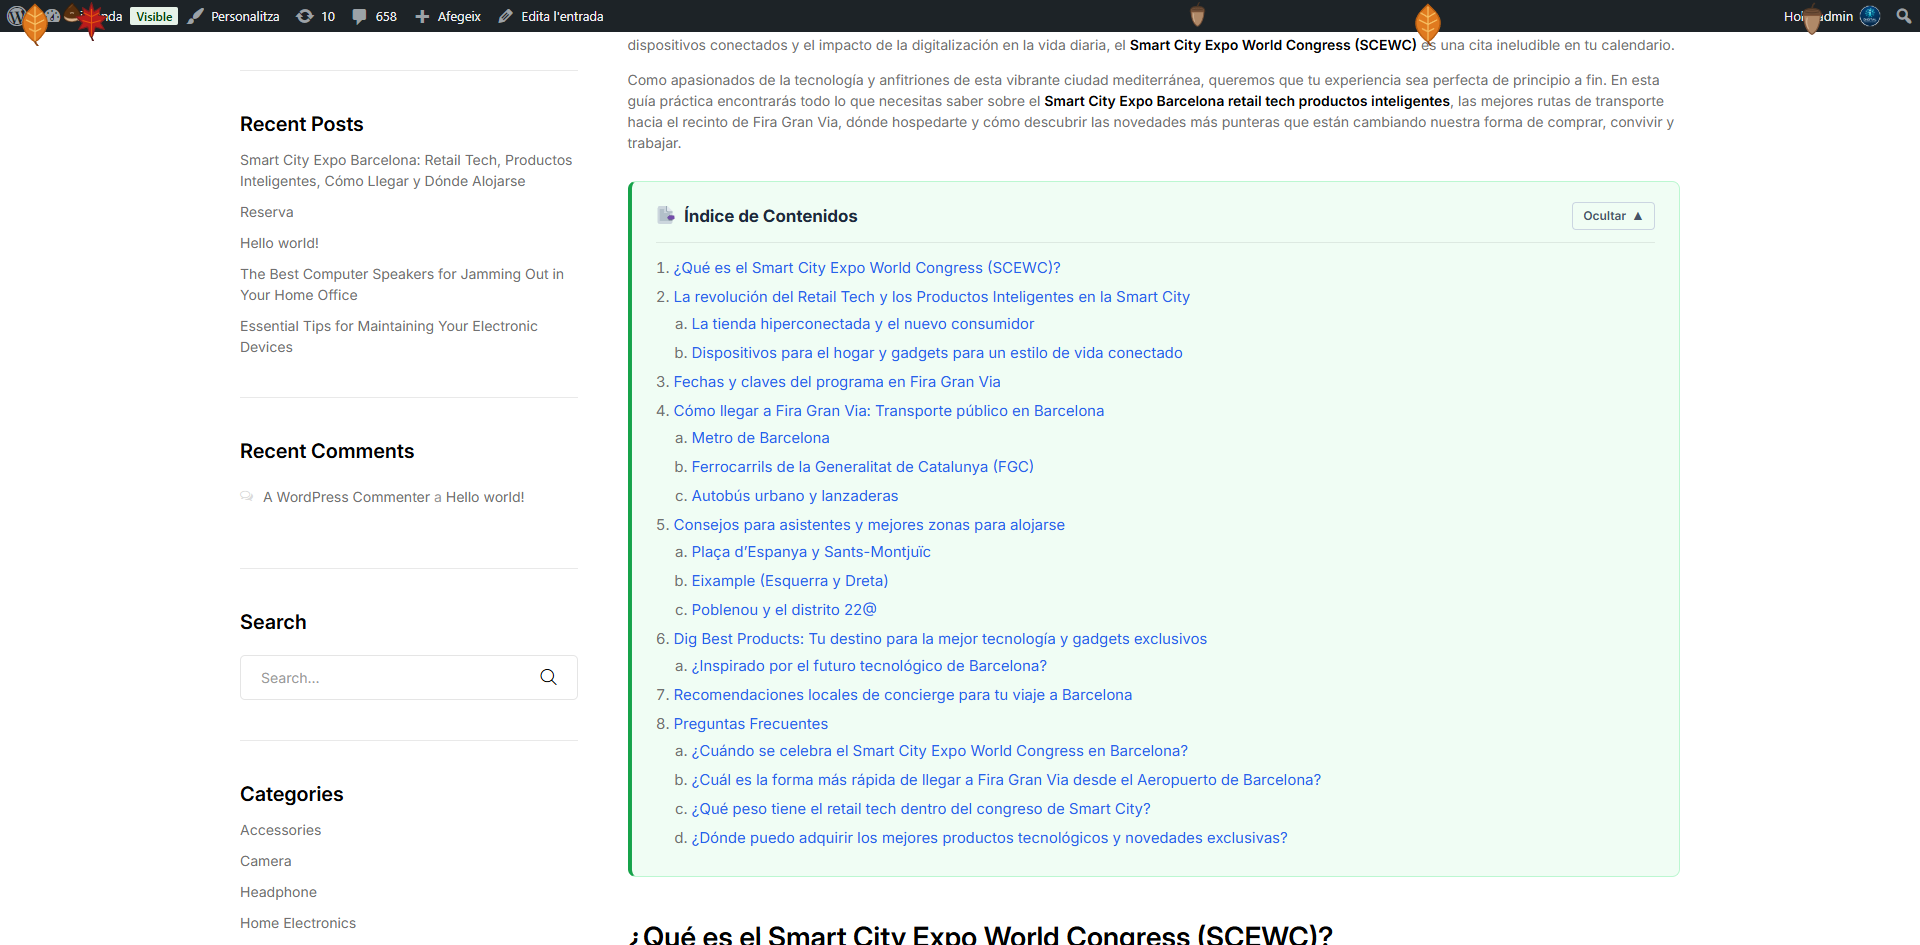Collapse the table of contents with Ocultar
The height and width of the screenshot is (945, 1920).
coord(1613,216)
